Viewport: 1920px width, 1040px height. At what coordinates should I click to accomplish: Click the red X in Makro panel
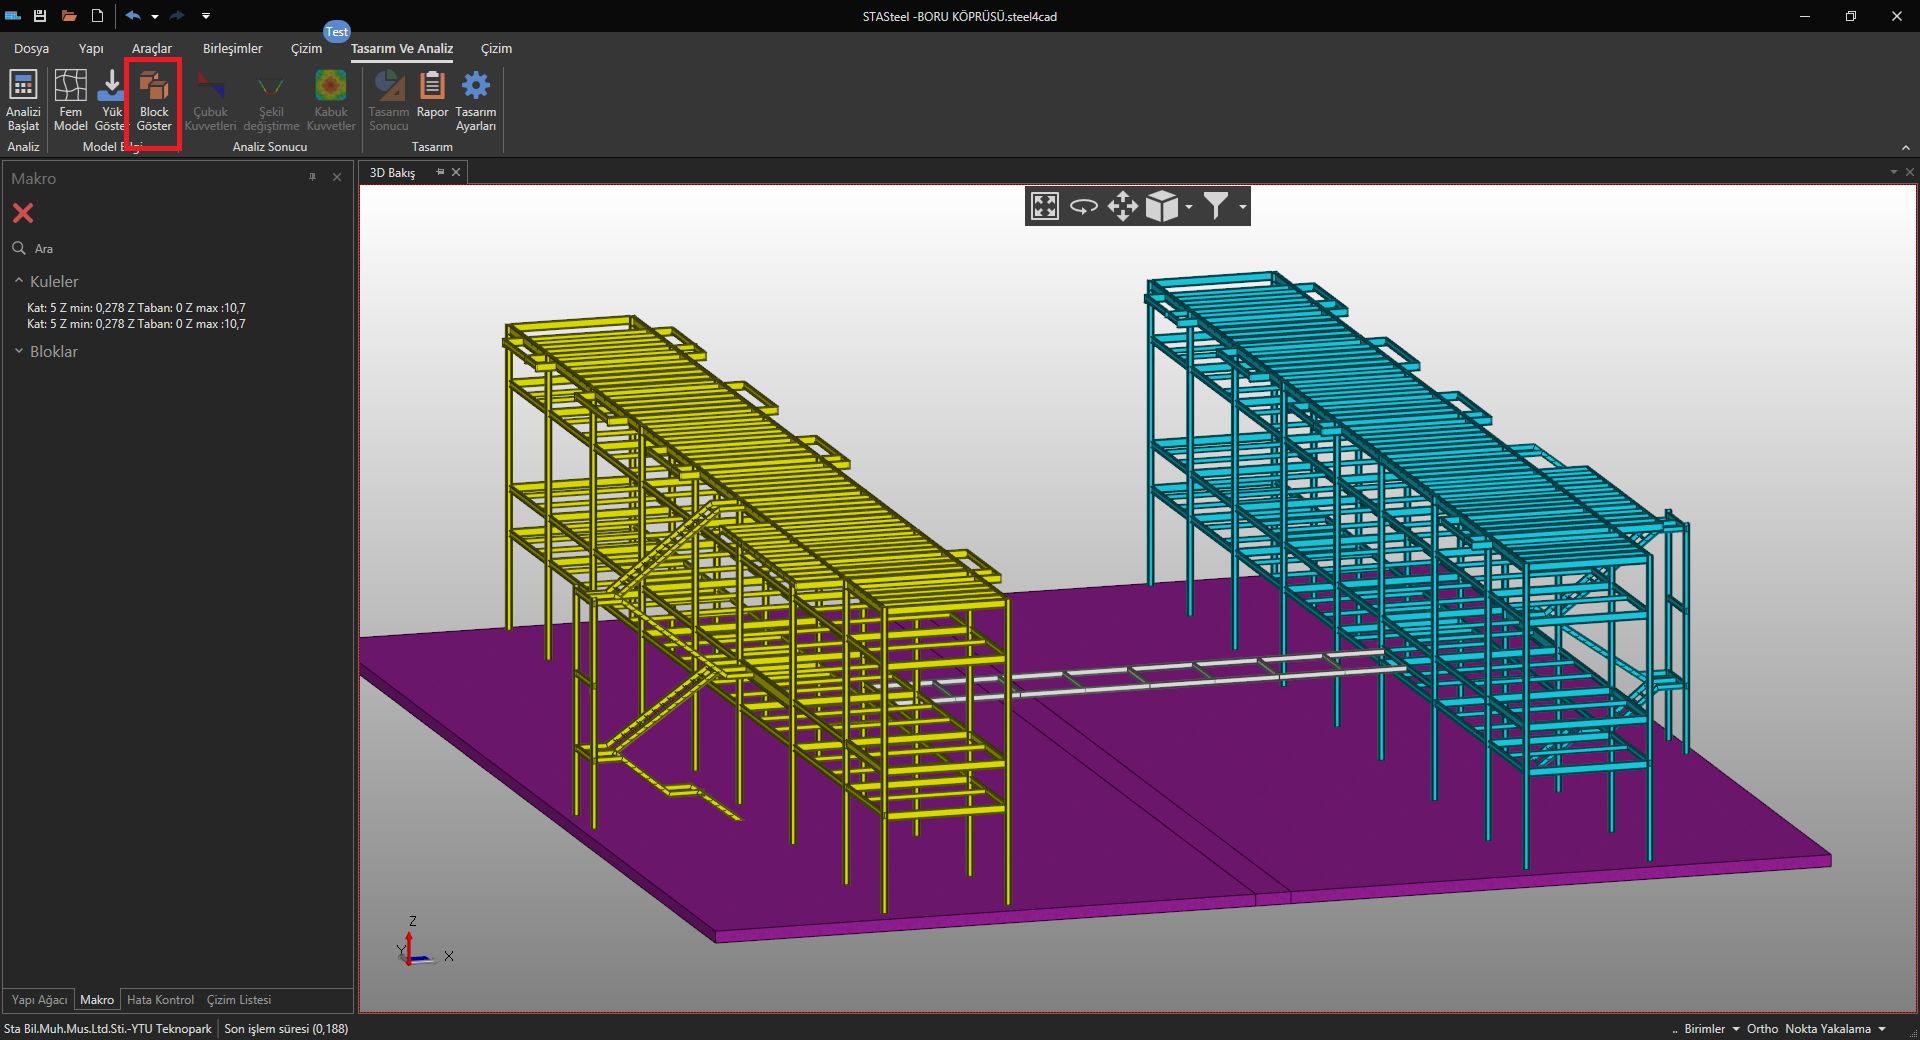click(23, 213)
